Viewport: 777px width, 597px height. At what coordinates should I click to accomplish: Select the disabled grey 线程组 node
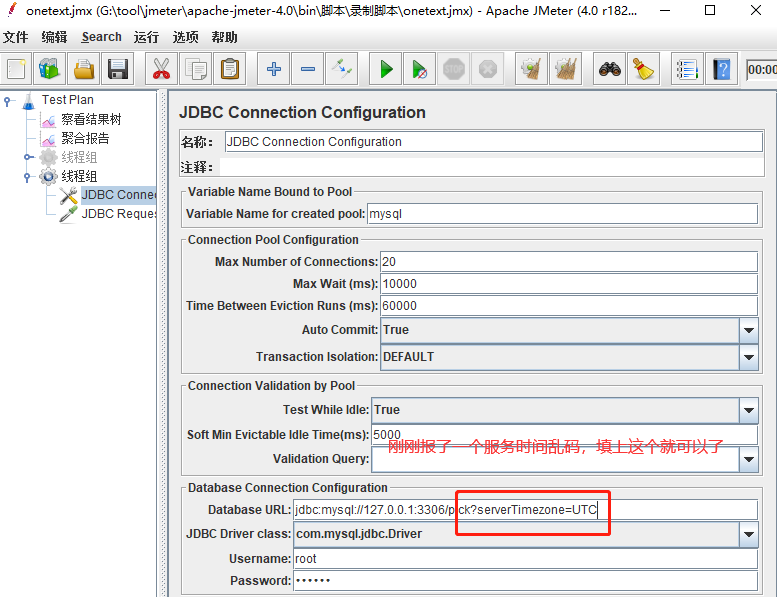coord(79,158)
